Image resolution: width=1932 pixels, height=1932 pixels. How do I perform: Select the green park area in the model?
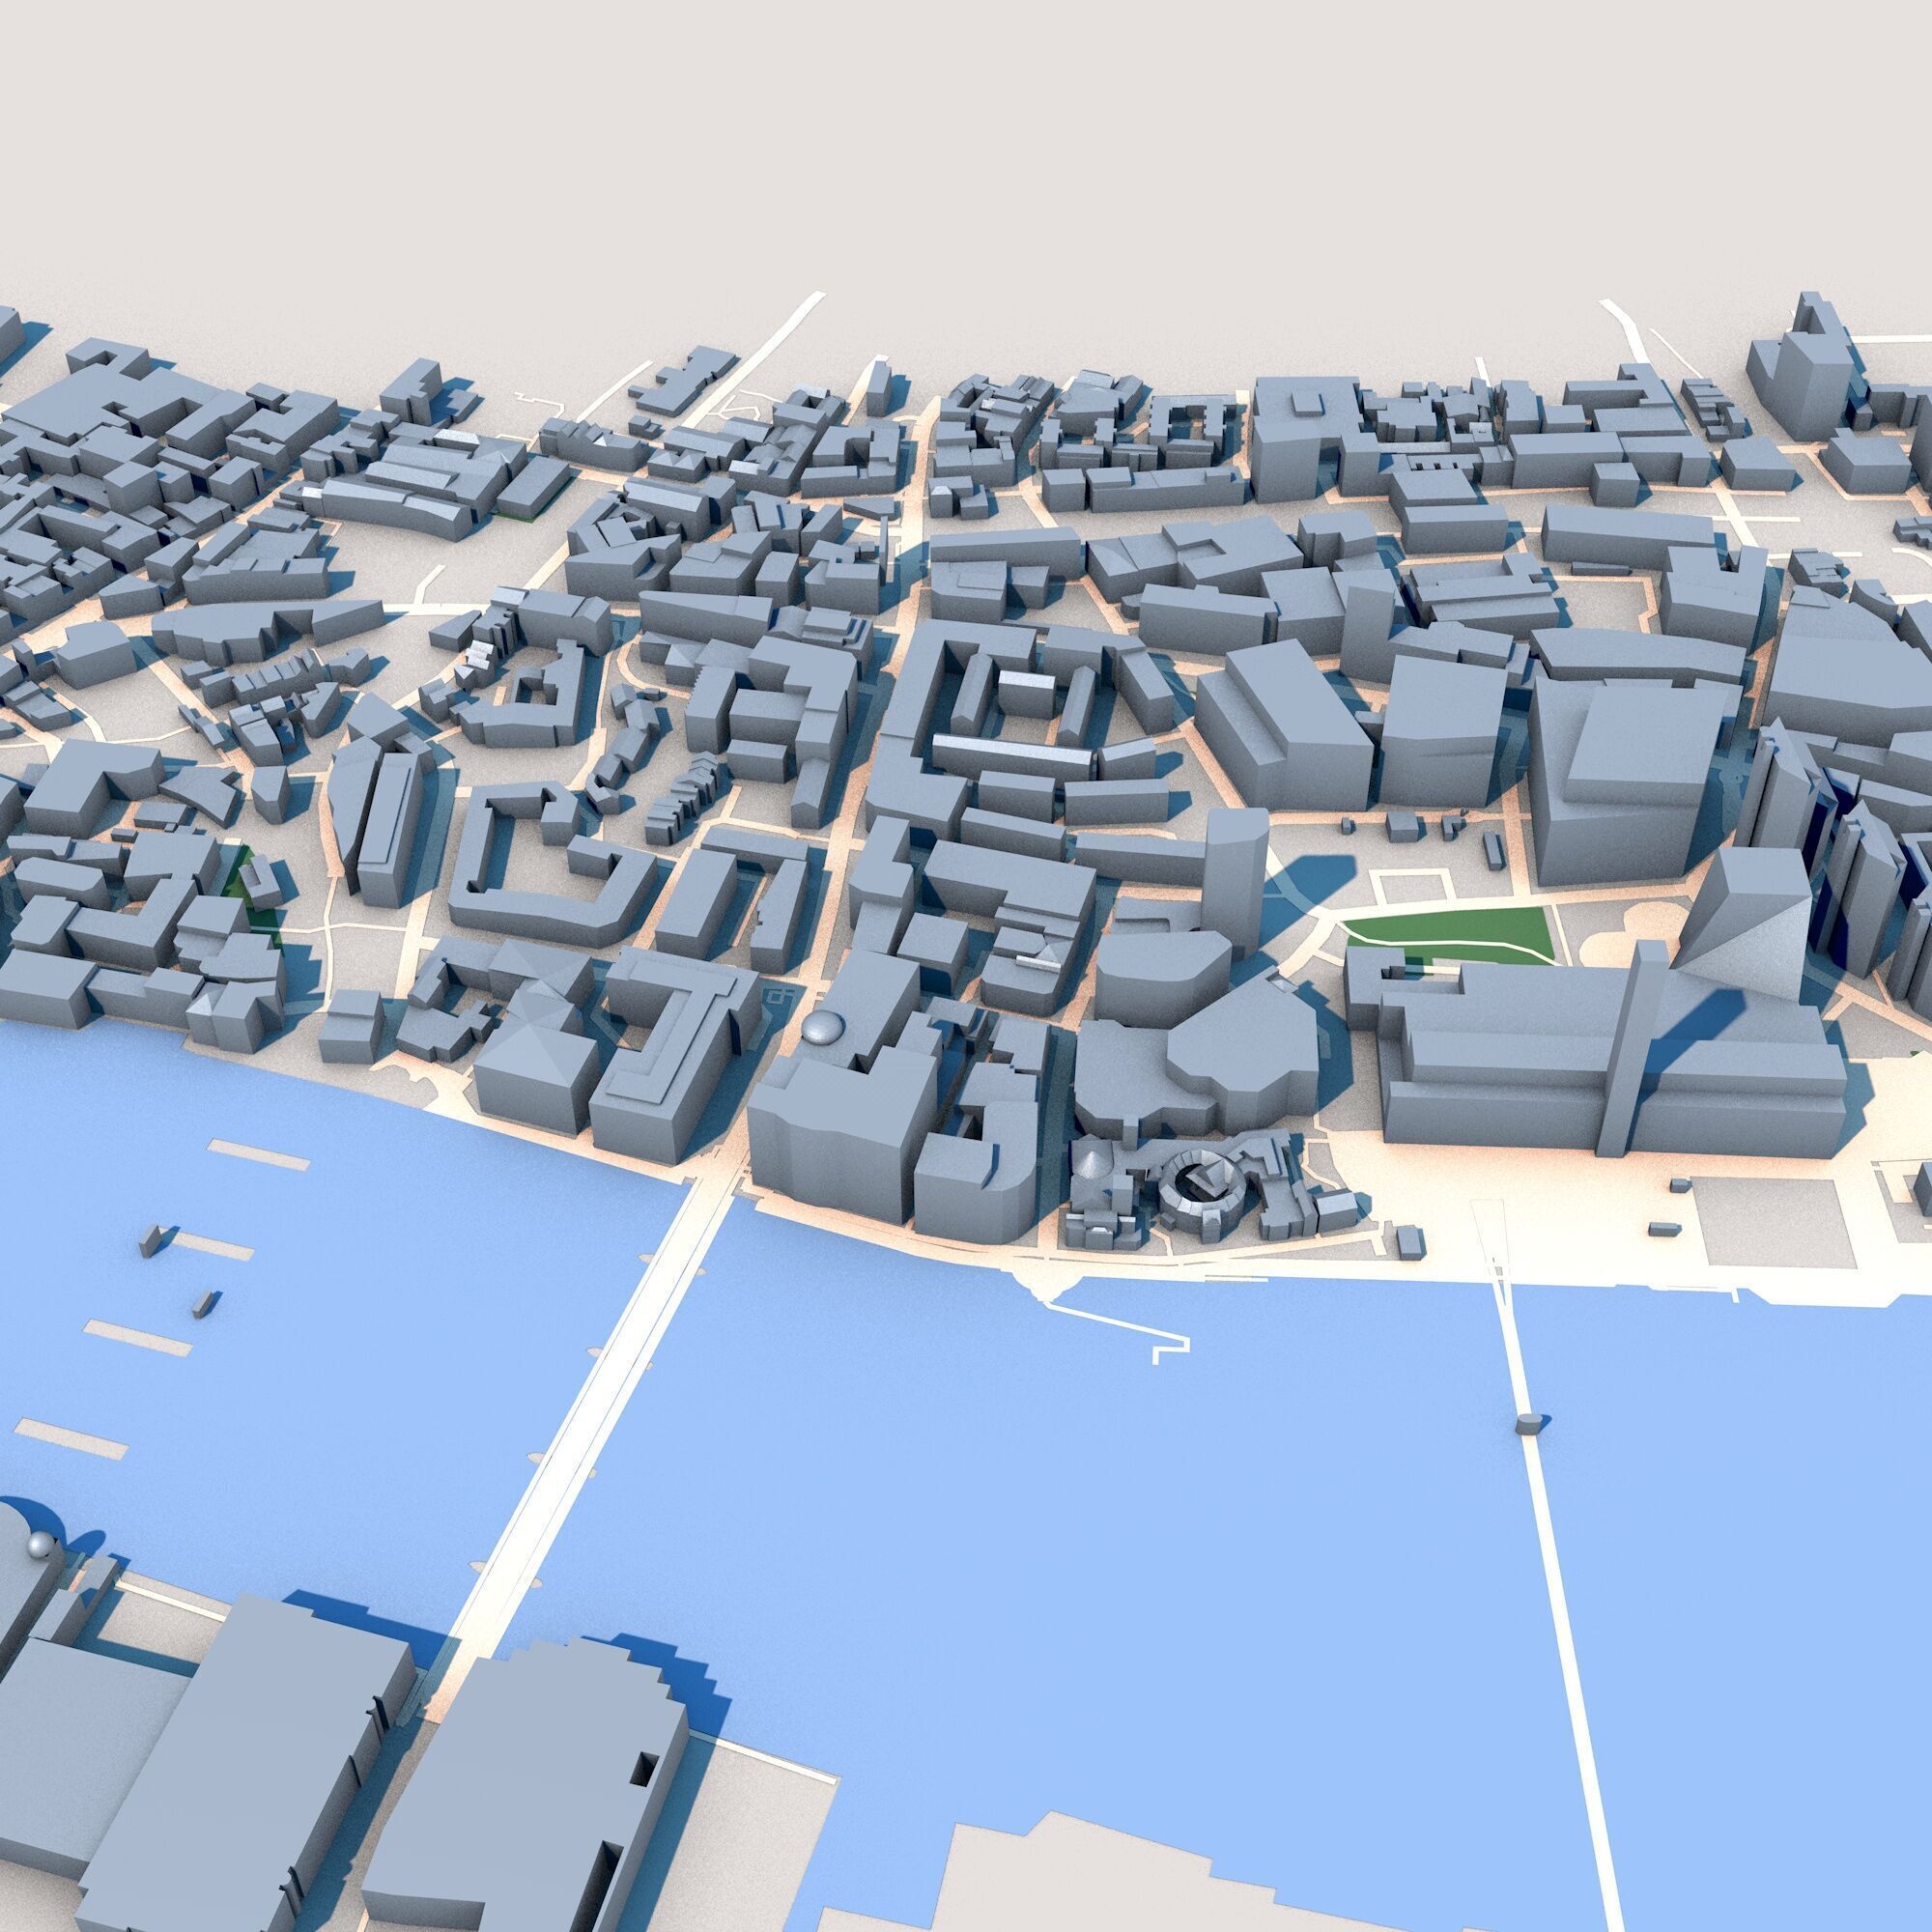(x=1450, y=936)
